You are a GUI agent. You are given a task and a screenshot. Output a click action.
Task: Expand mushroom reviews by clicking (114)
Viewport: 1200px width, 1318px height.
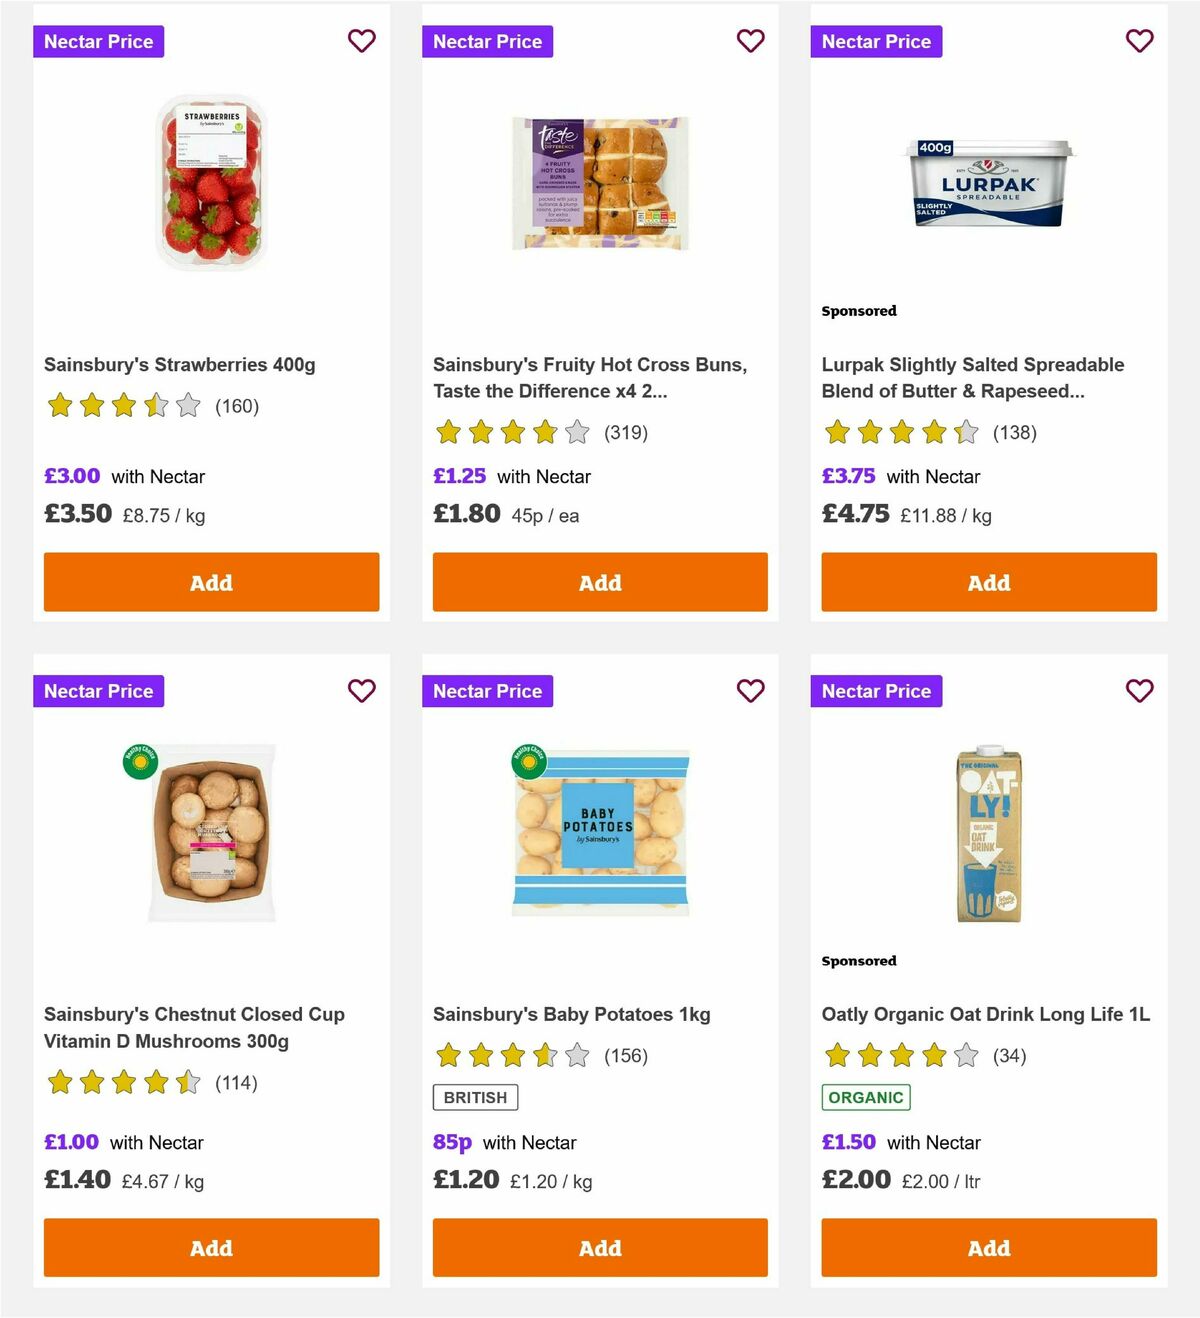point(237,1082)
